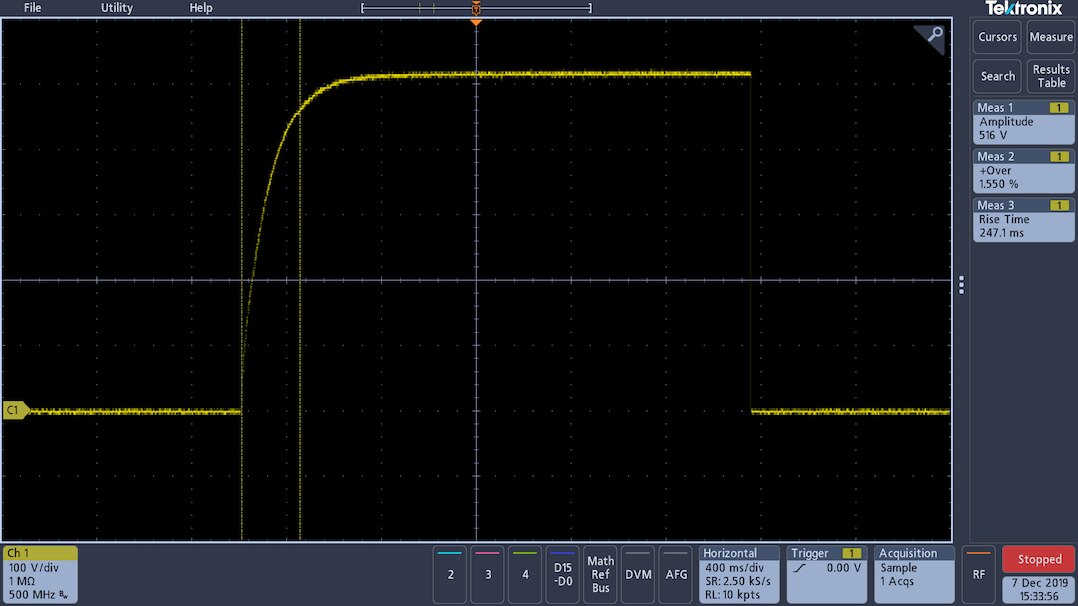Click the orange trigger position marker
The height and width of the screenshot is (606, 1078).
(x=476, y=20)
